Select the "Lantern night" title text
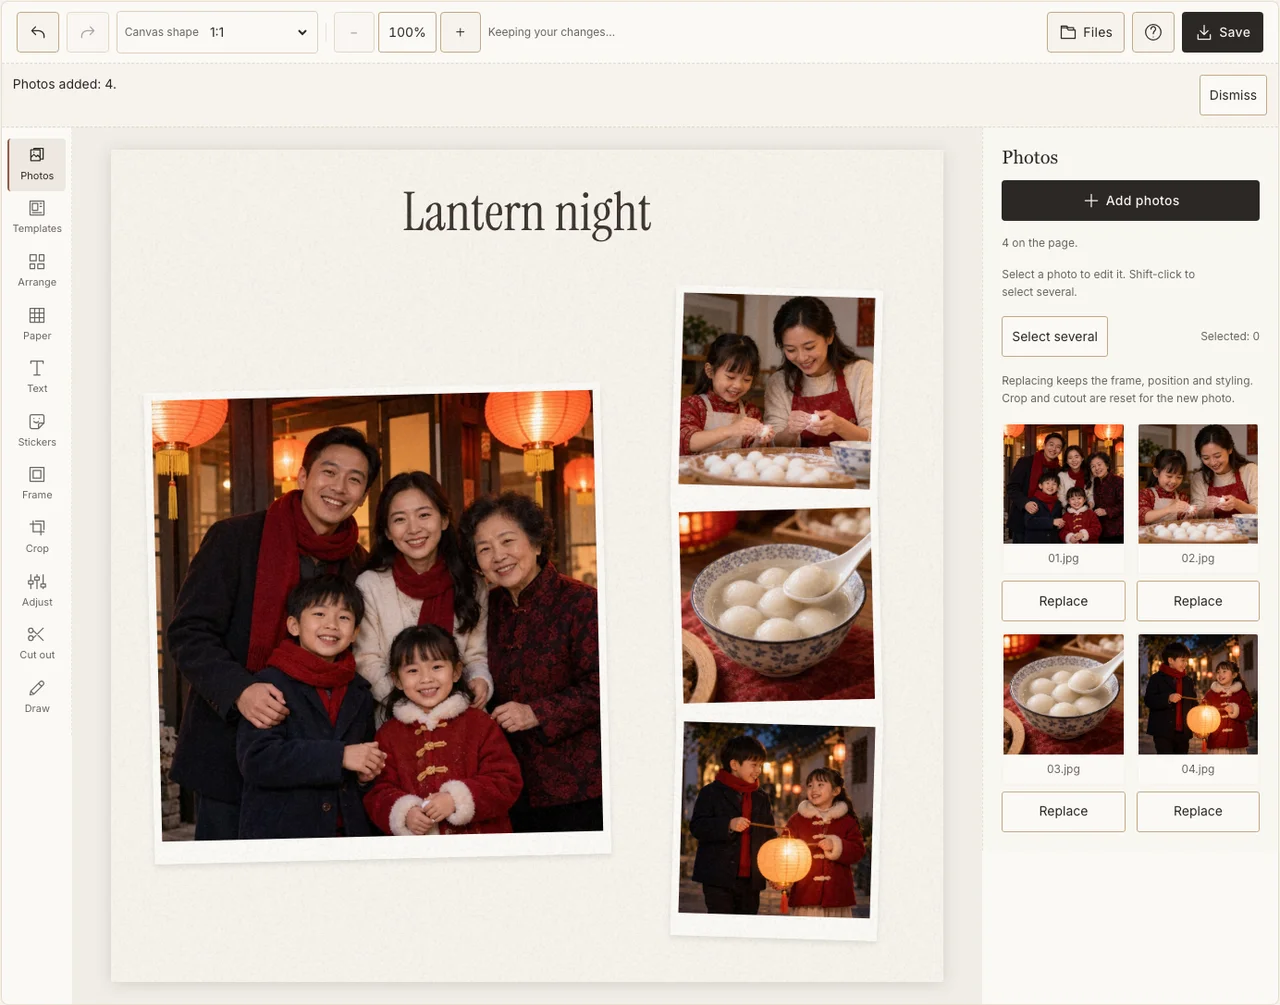 tap(527, 212)
